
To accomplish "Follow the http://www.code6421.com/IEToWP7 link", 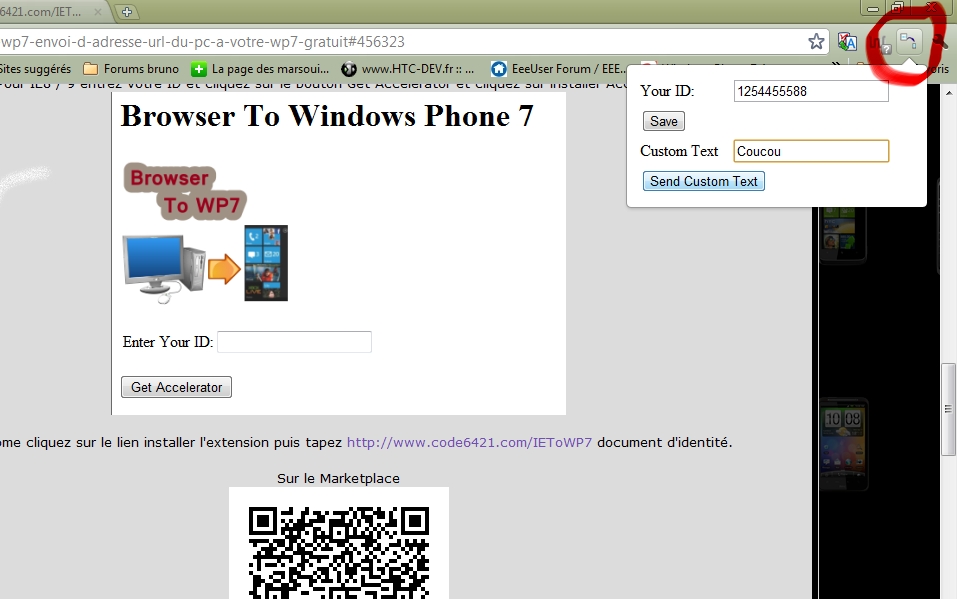I will (469, 442).
